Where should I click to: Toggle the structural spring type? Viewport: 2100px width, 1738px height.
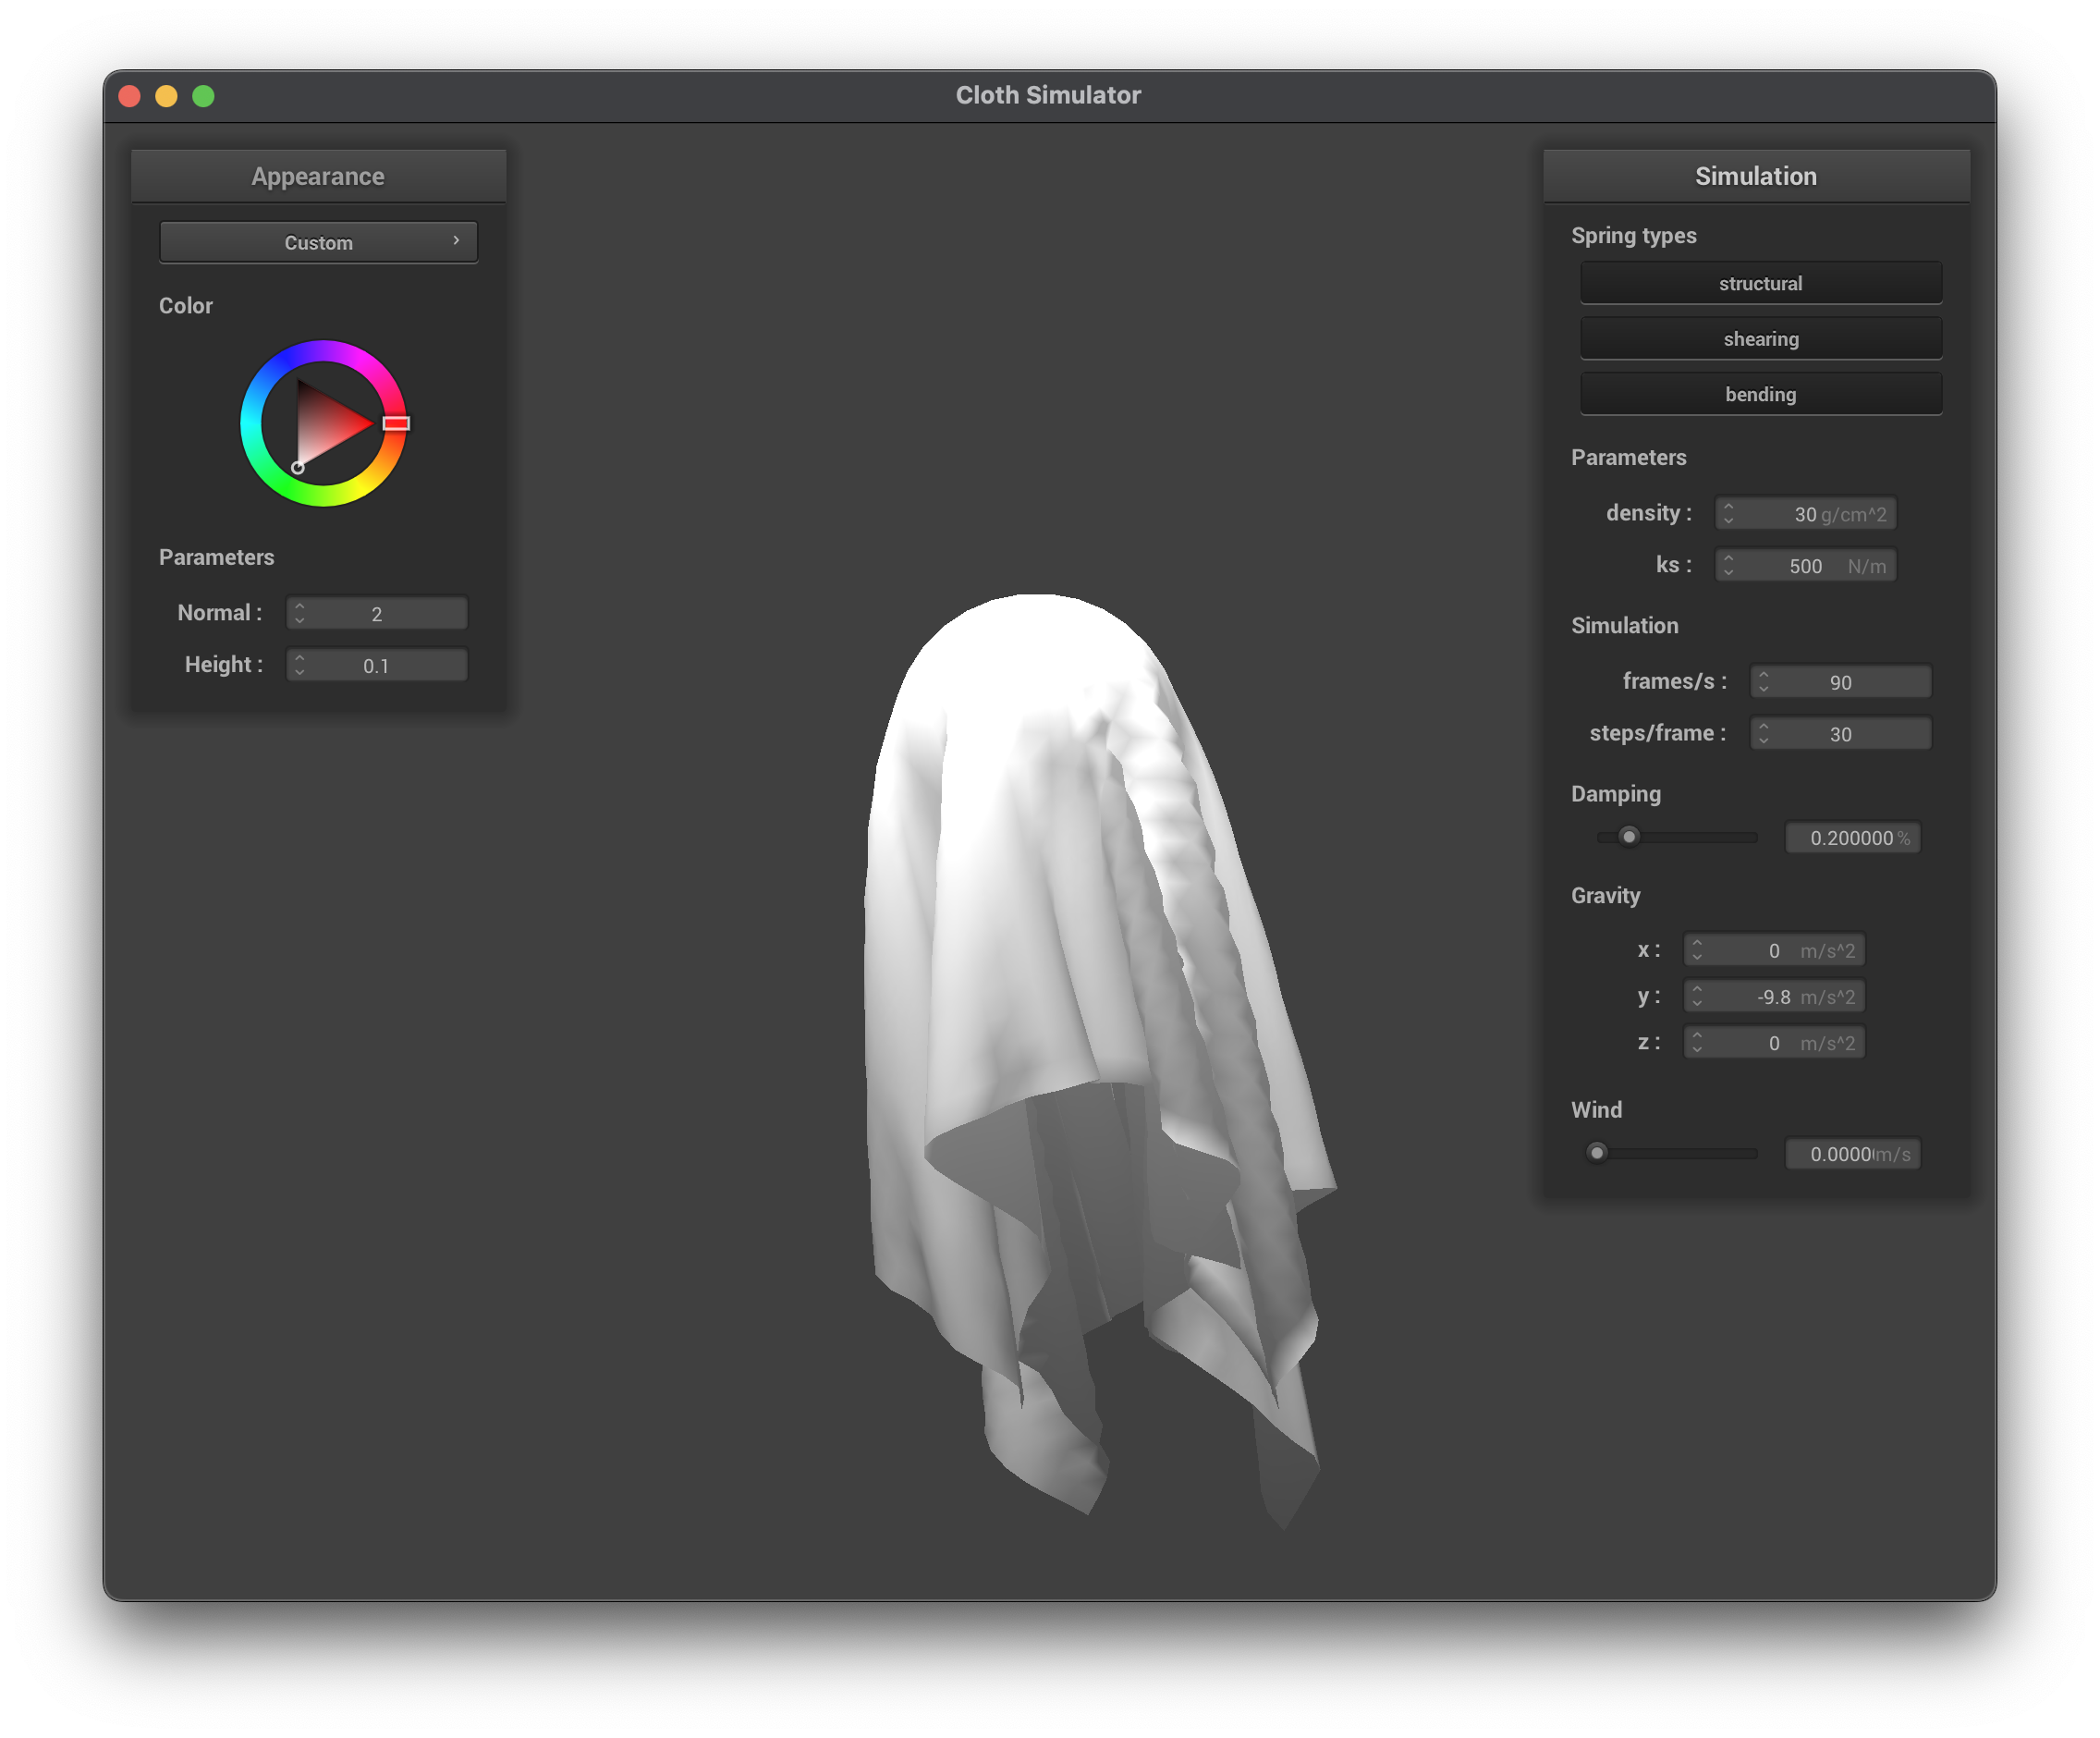click(1760, 283)
